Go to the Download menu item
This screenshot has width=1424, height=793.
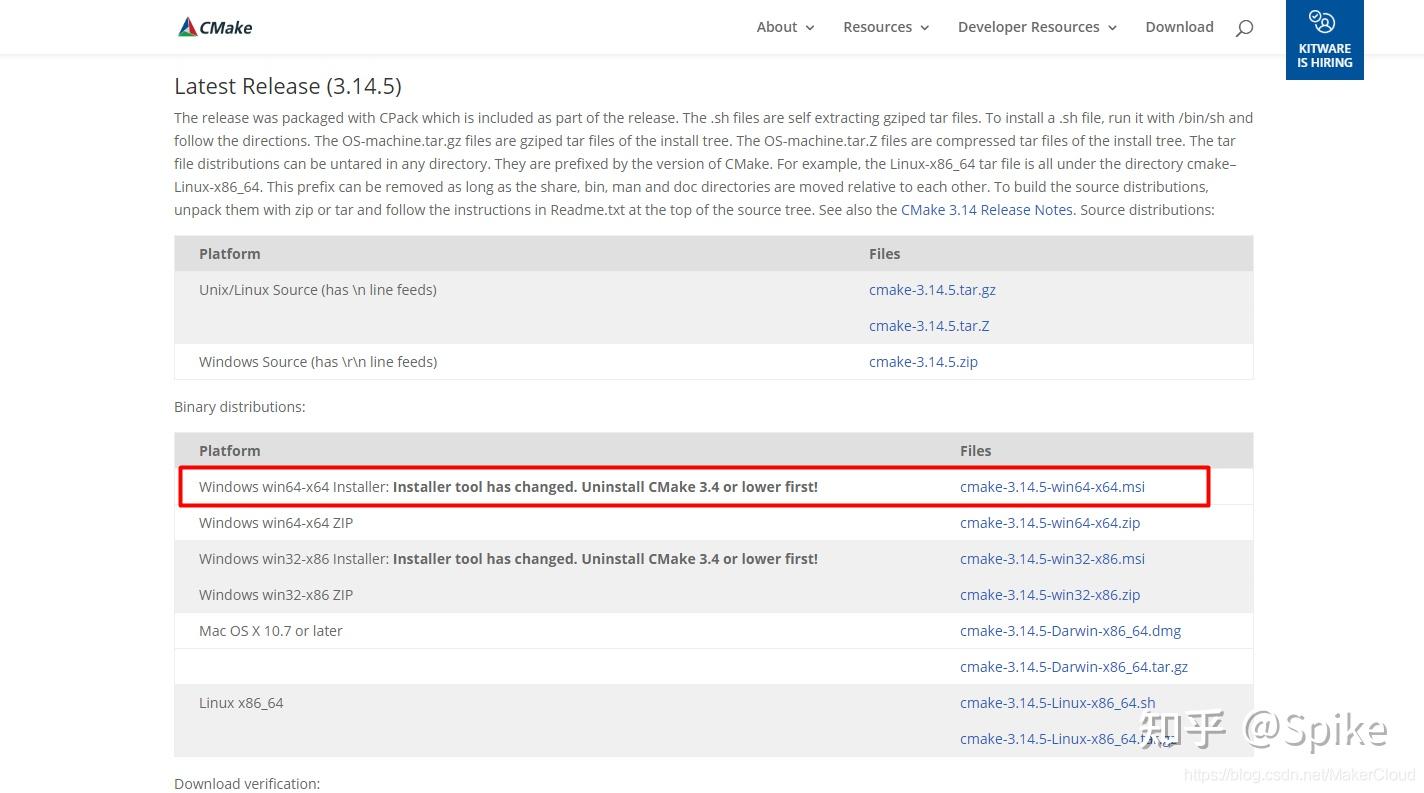1179,27
